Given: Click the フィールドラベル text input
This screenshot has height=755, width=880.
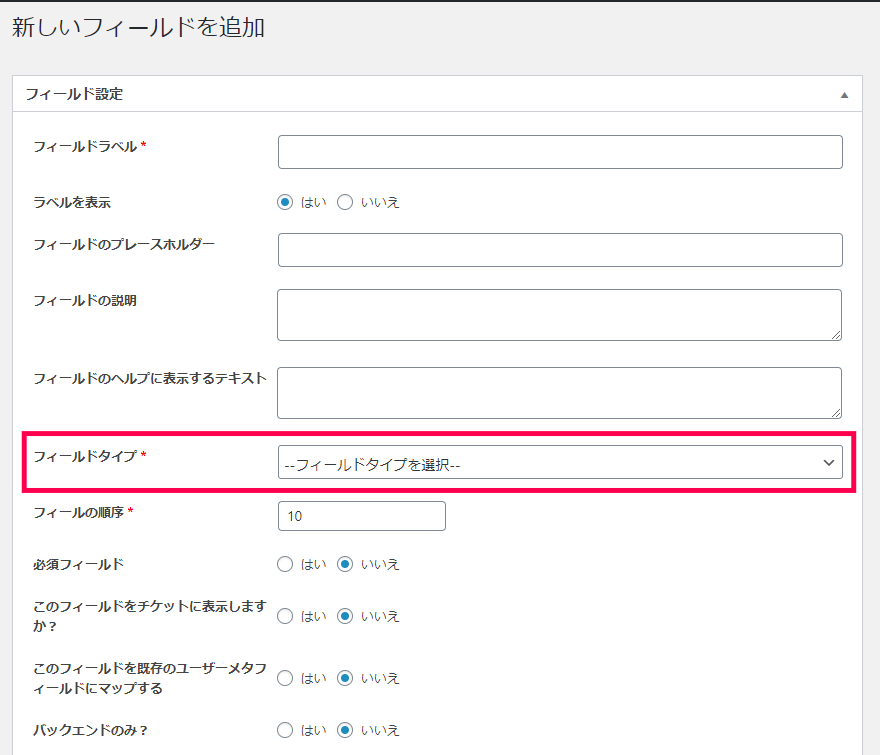Looking at the screenshot, I should [560, 152].
